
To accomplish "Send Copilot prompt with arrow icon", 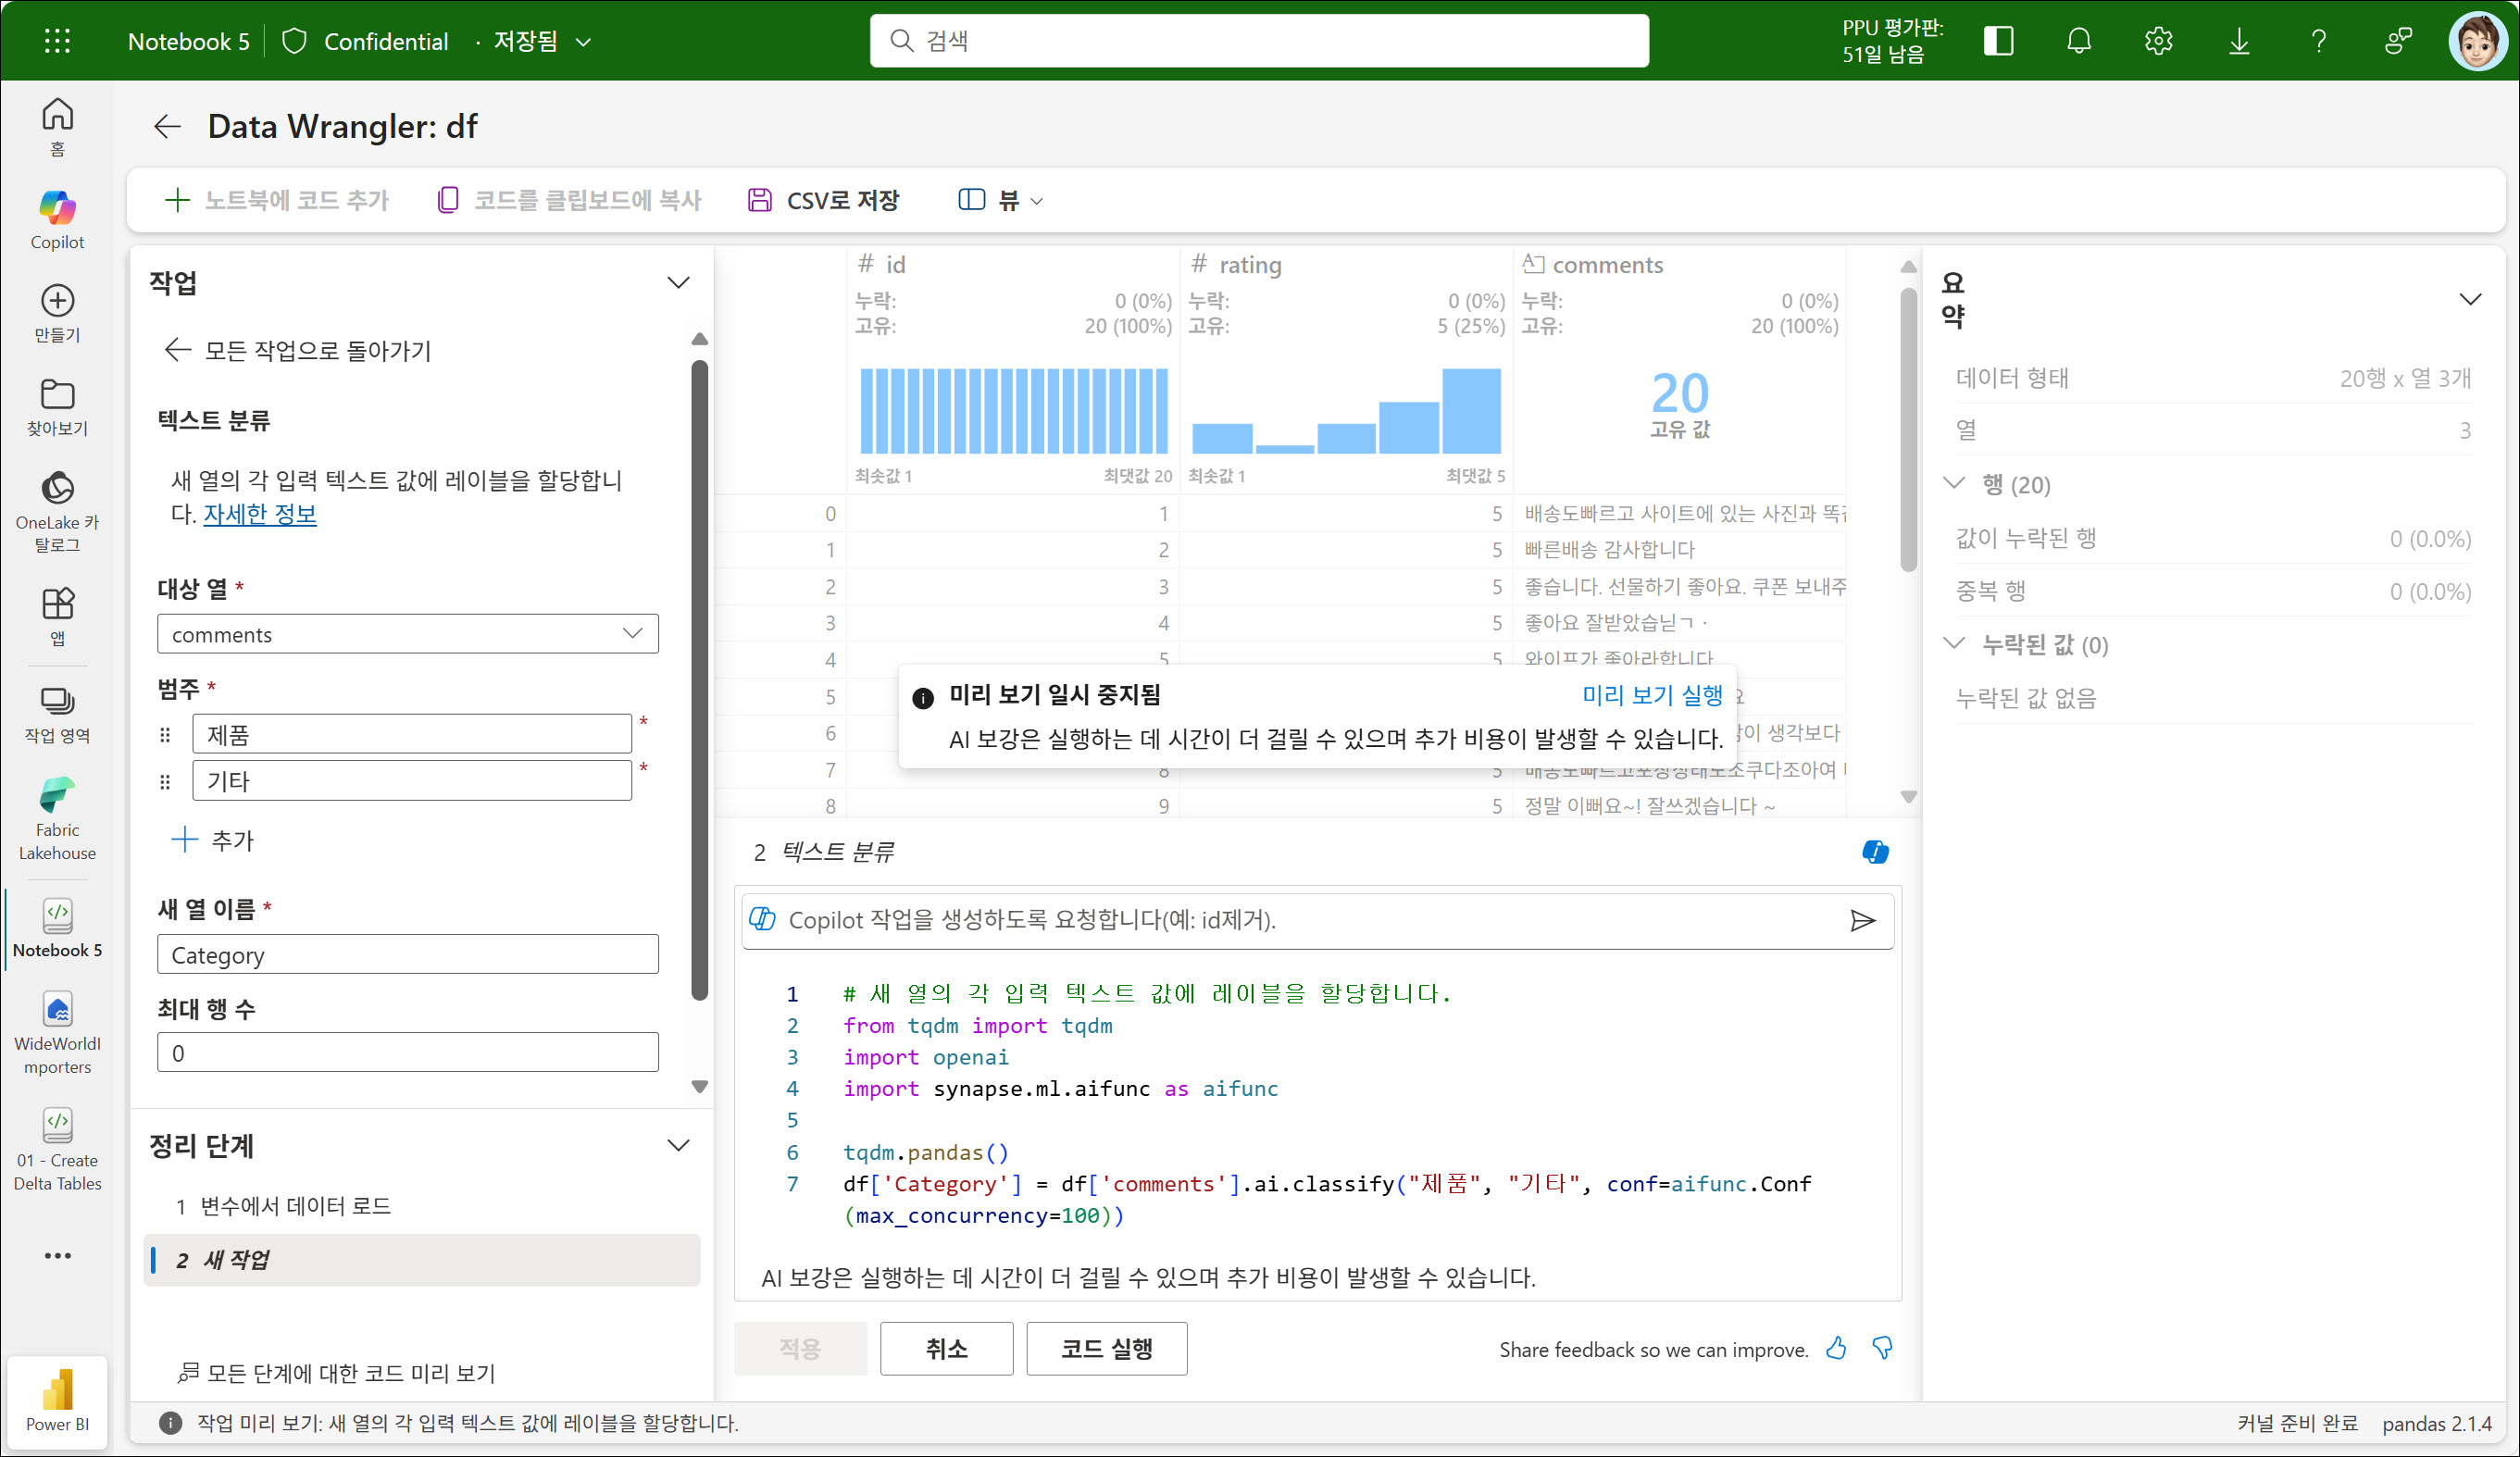I will tap(1861, 920).
